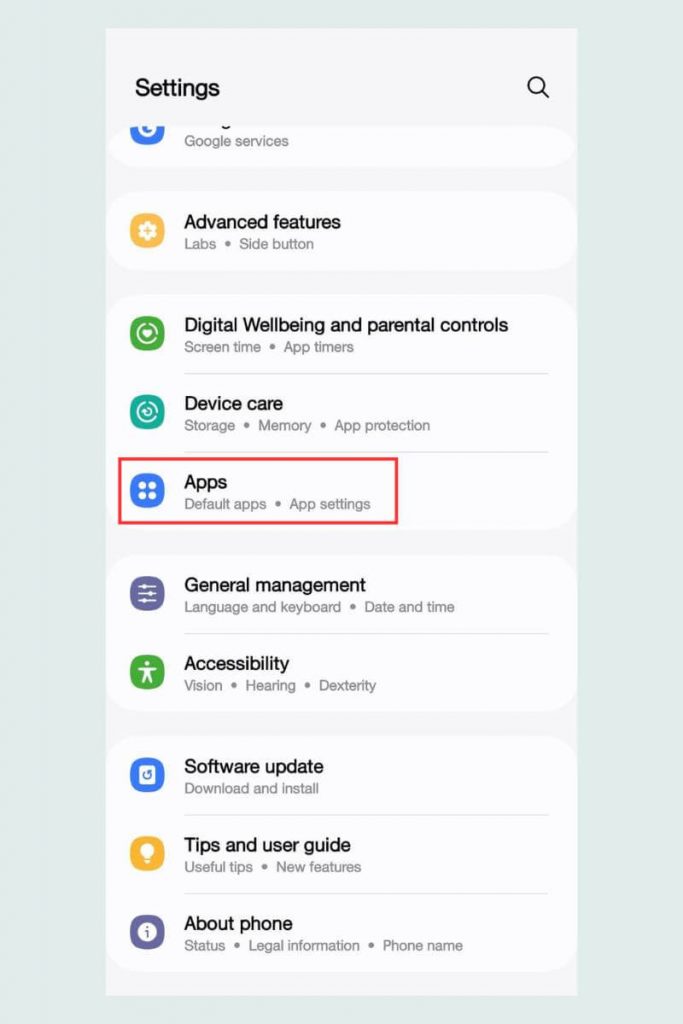Viewport: 683px width, 1024px height.
Task: Tap the About phone info icon
Action: [147, 932]
